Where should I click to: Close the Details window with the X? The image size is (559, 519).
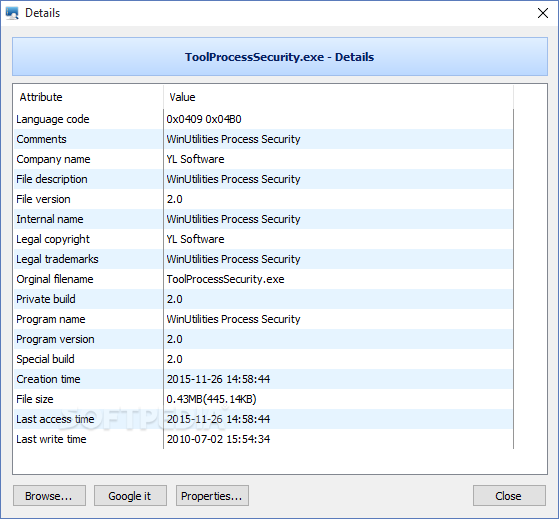543,13
